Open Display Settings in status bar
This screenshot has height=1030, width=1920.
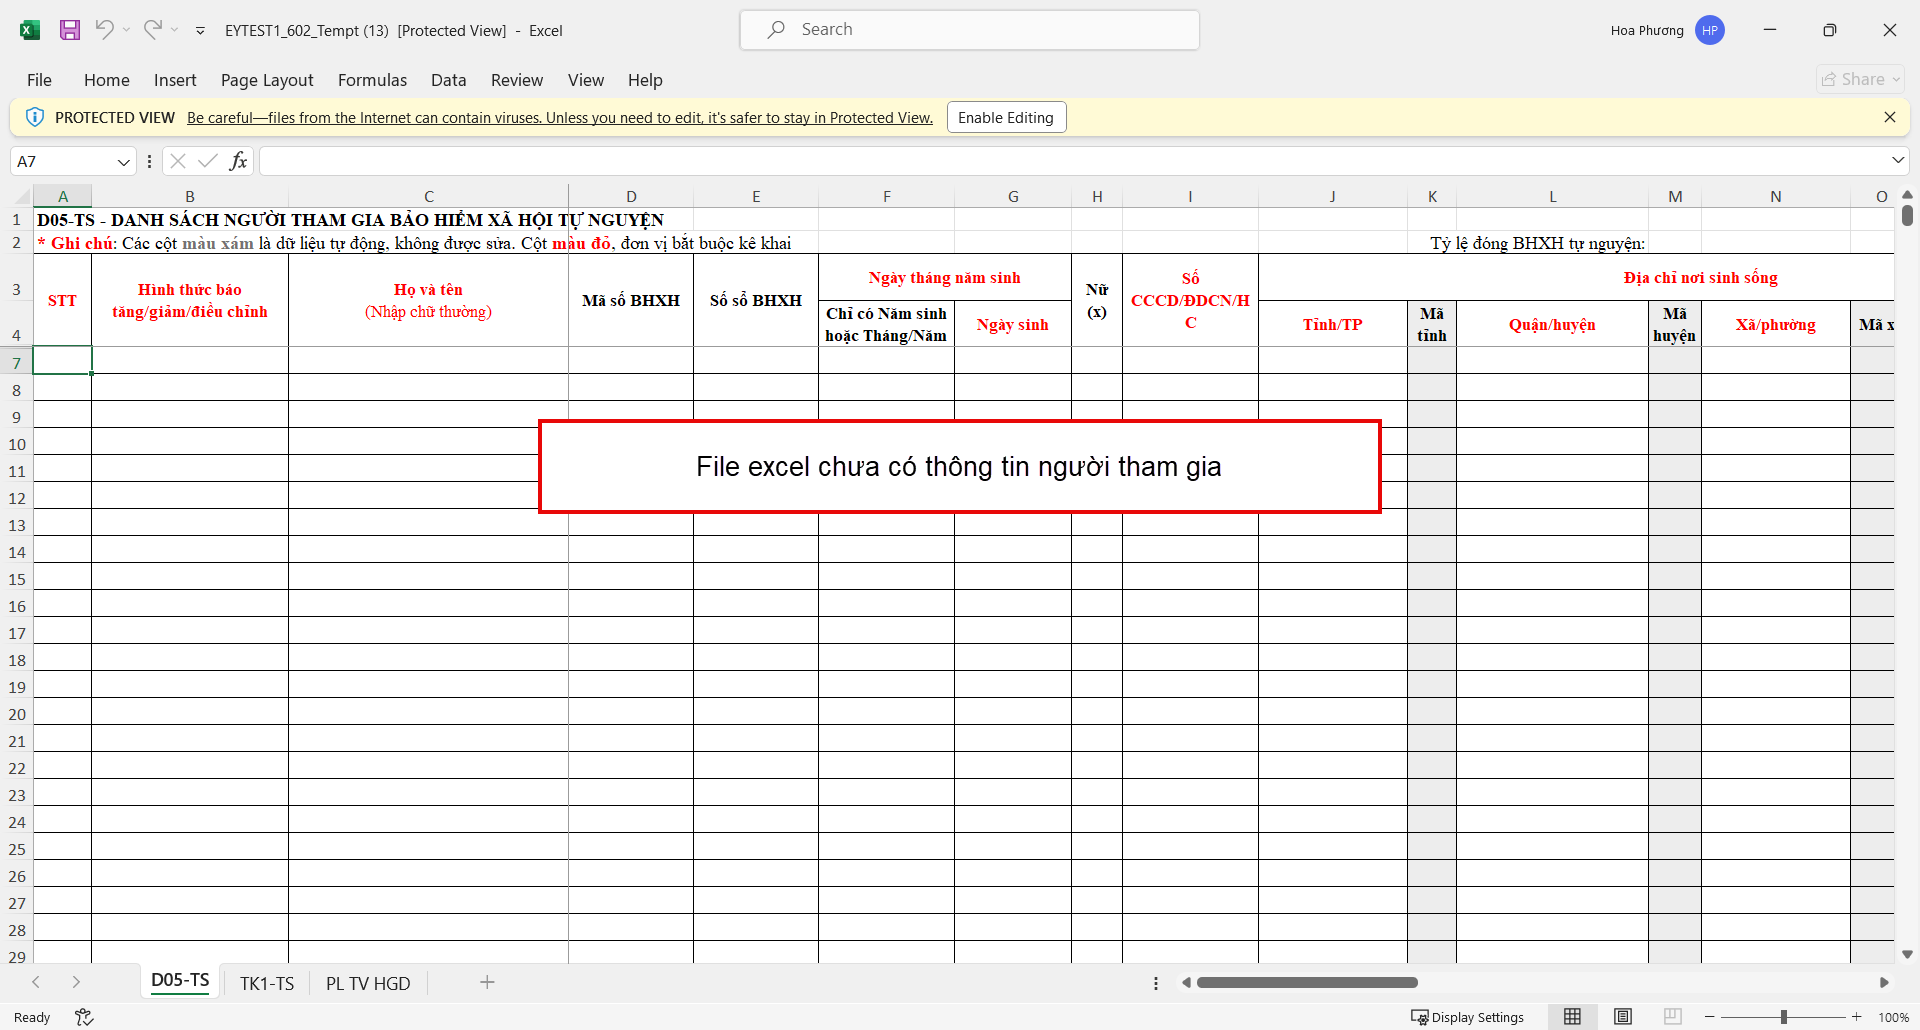pos(1467,1017)
